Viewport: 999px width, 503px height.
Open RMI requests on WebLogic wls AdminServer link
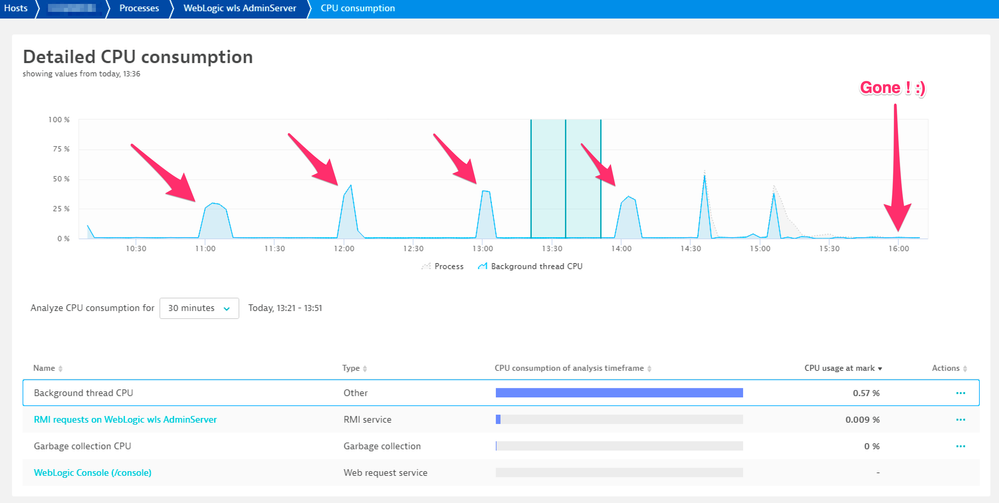(x=125, y=420)
